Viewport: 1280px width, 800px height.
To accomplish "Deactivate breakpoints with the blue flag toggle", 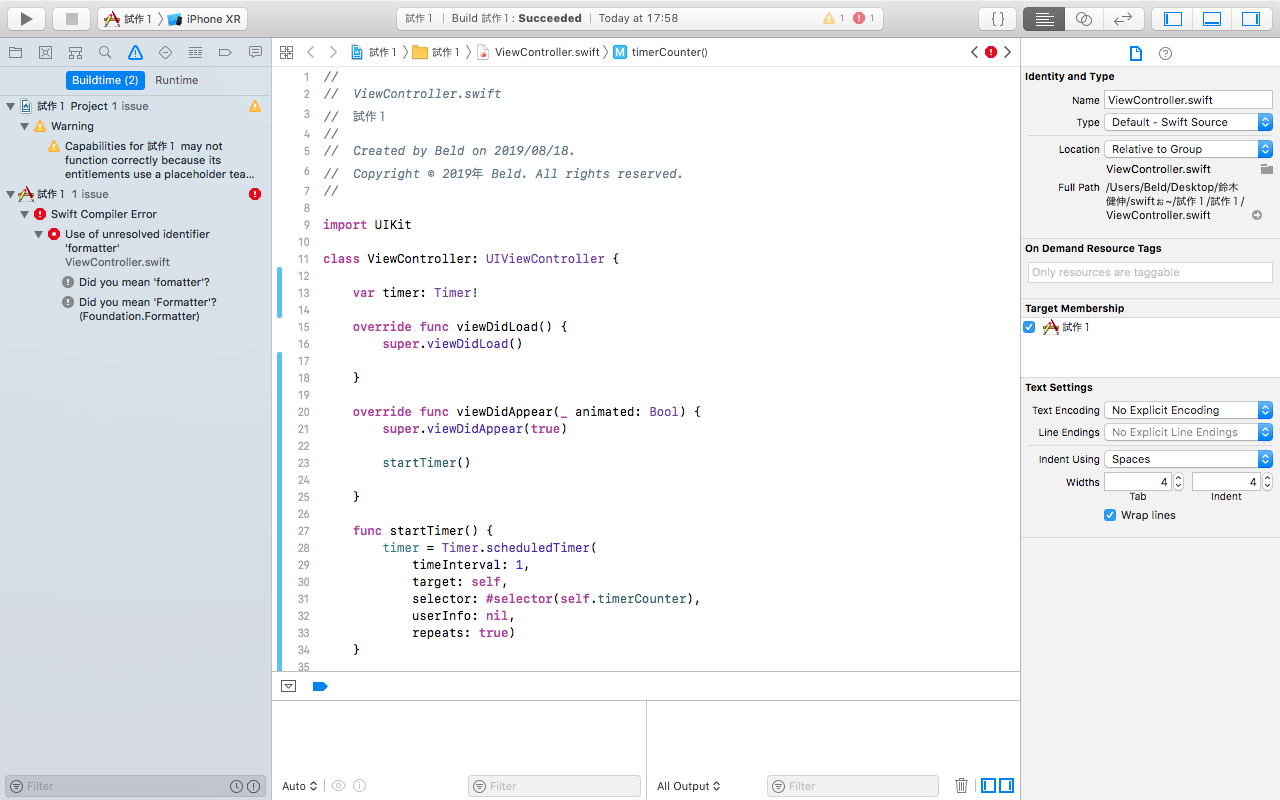I will tap(318, 686).
